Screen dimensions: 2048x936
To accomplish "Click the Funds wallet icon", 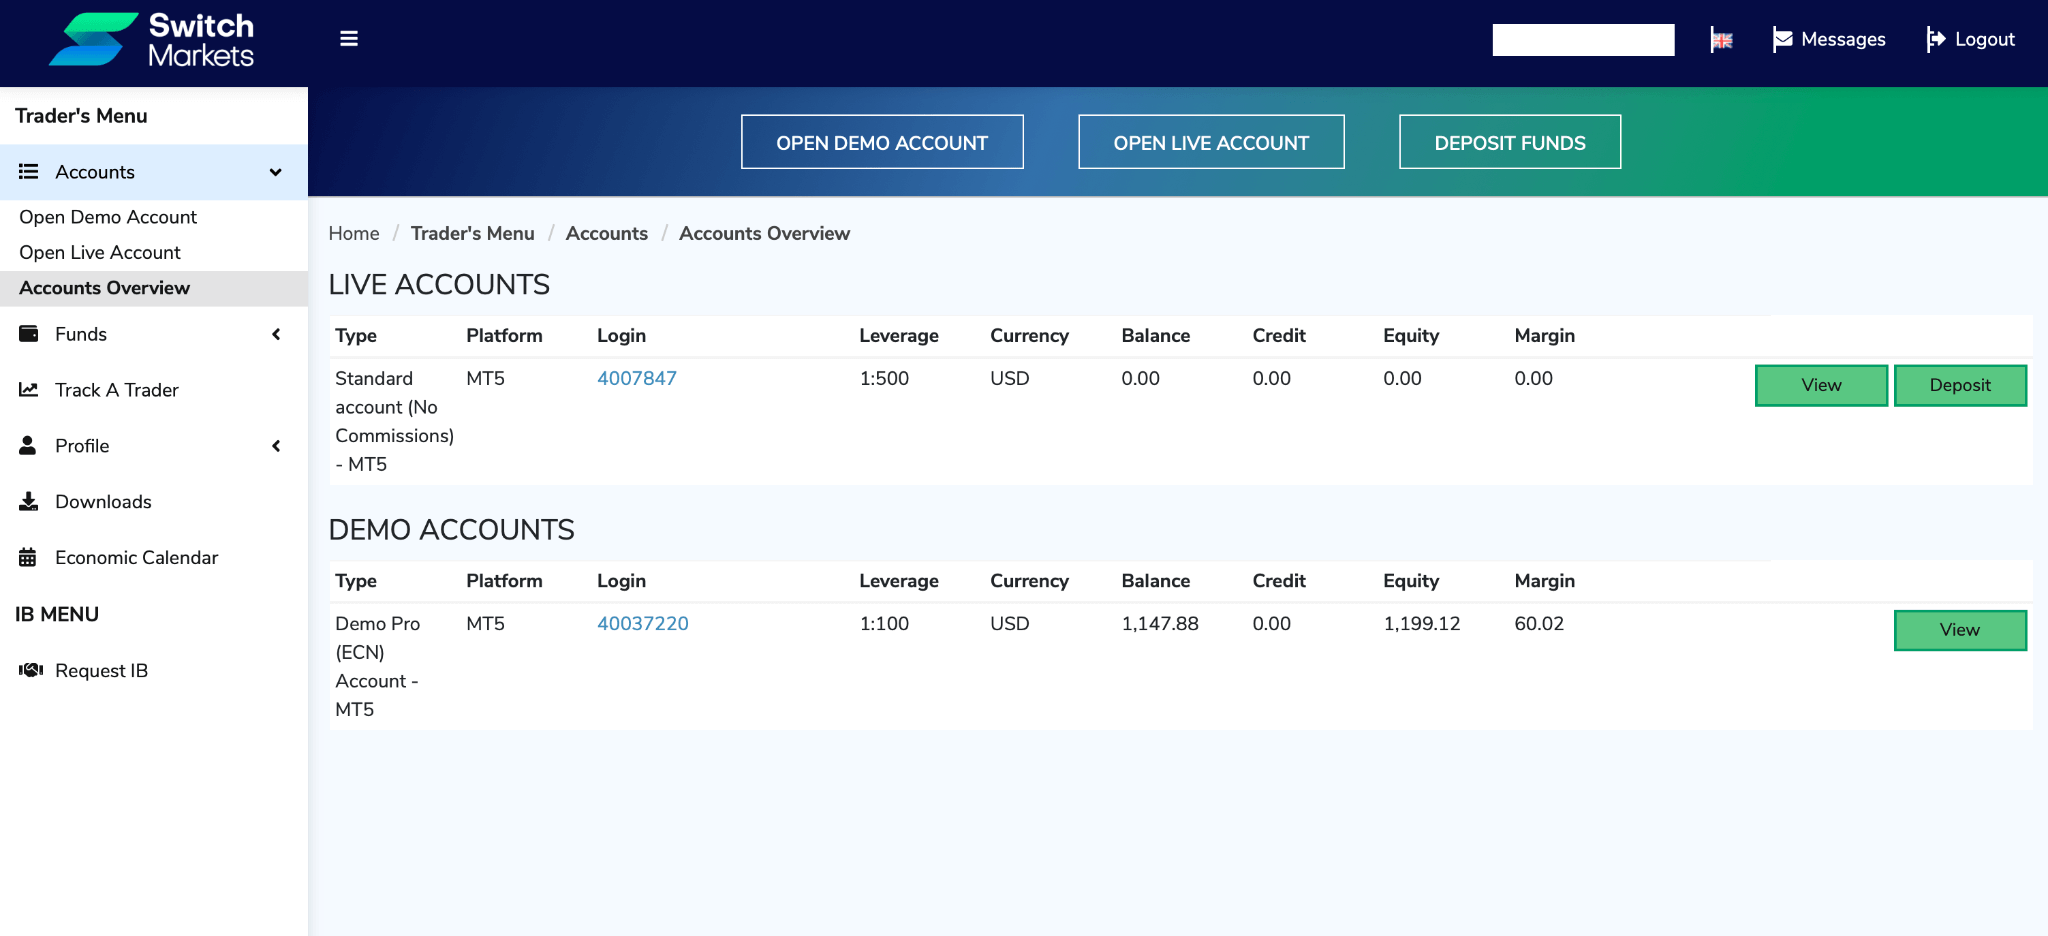I will coord(29,334).
